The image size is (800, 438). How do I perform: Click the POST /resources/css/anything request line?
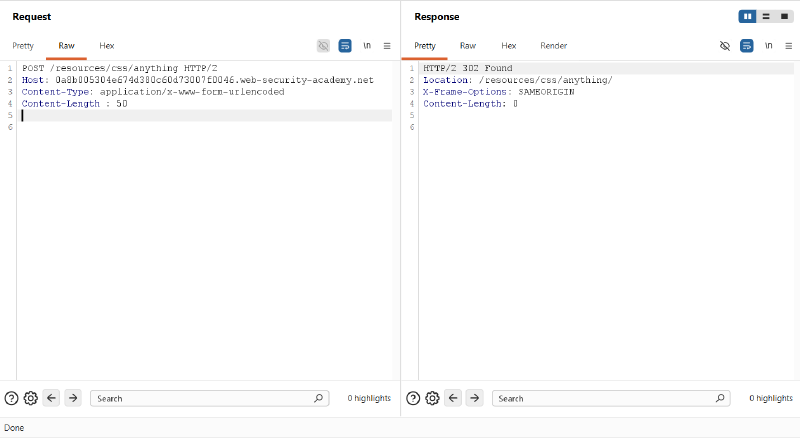pyautogui.click(x=119, y=68)
